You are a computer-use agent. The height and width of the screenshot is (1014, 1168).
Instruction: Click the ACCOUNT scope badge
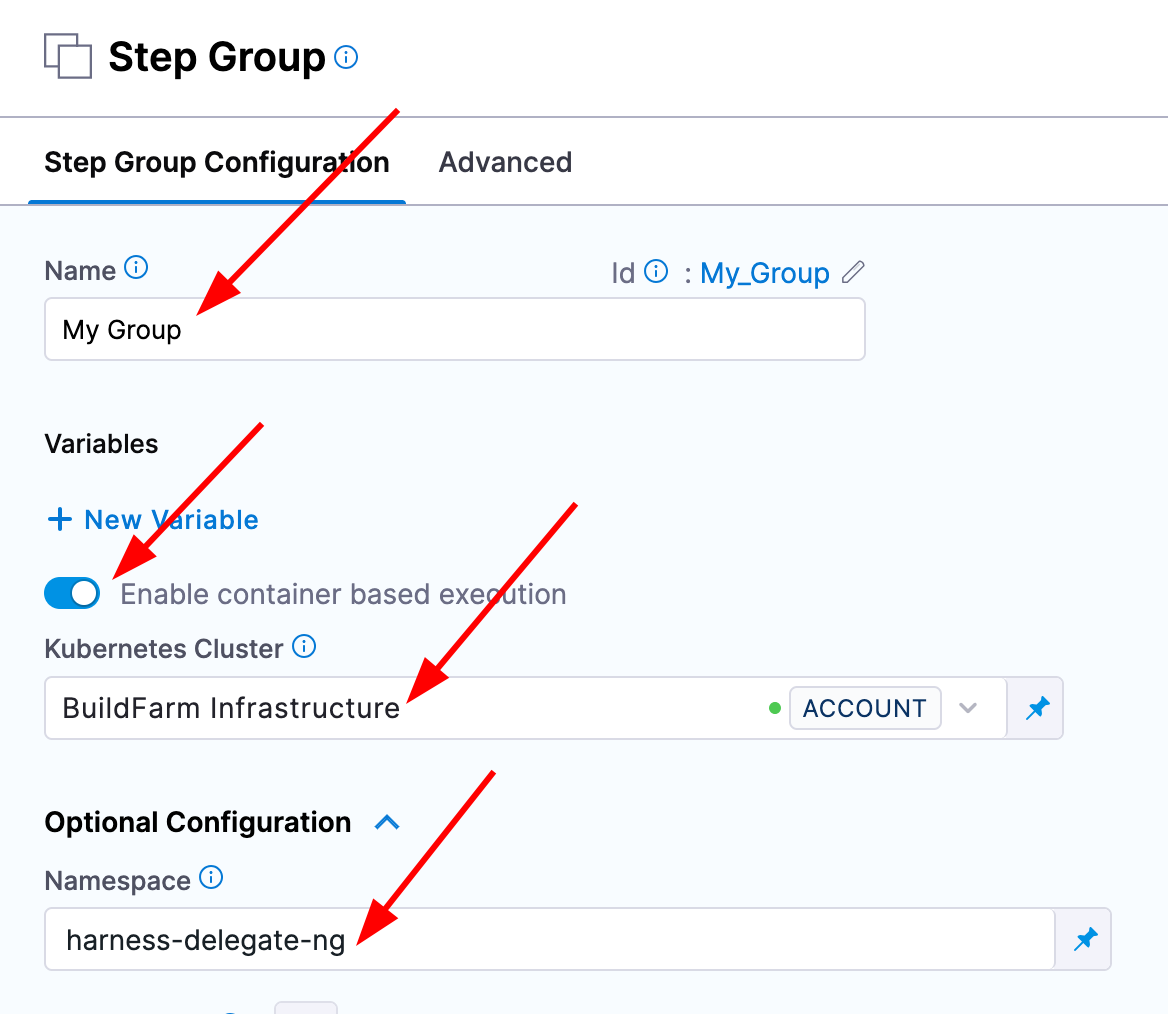click(x=864, y=708)
